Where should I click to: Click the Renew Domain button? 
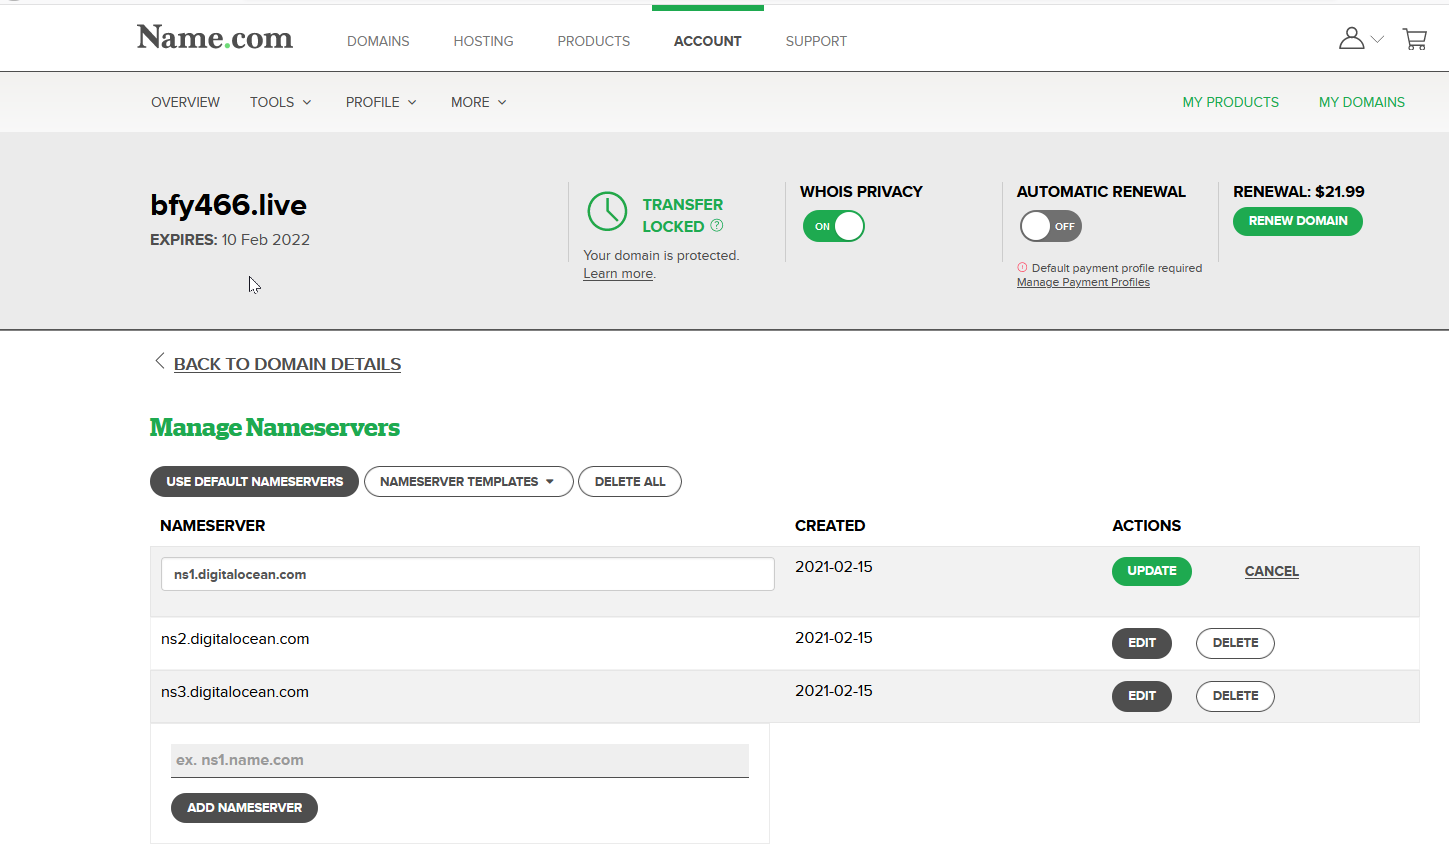(1297, 221)
